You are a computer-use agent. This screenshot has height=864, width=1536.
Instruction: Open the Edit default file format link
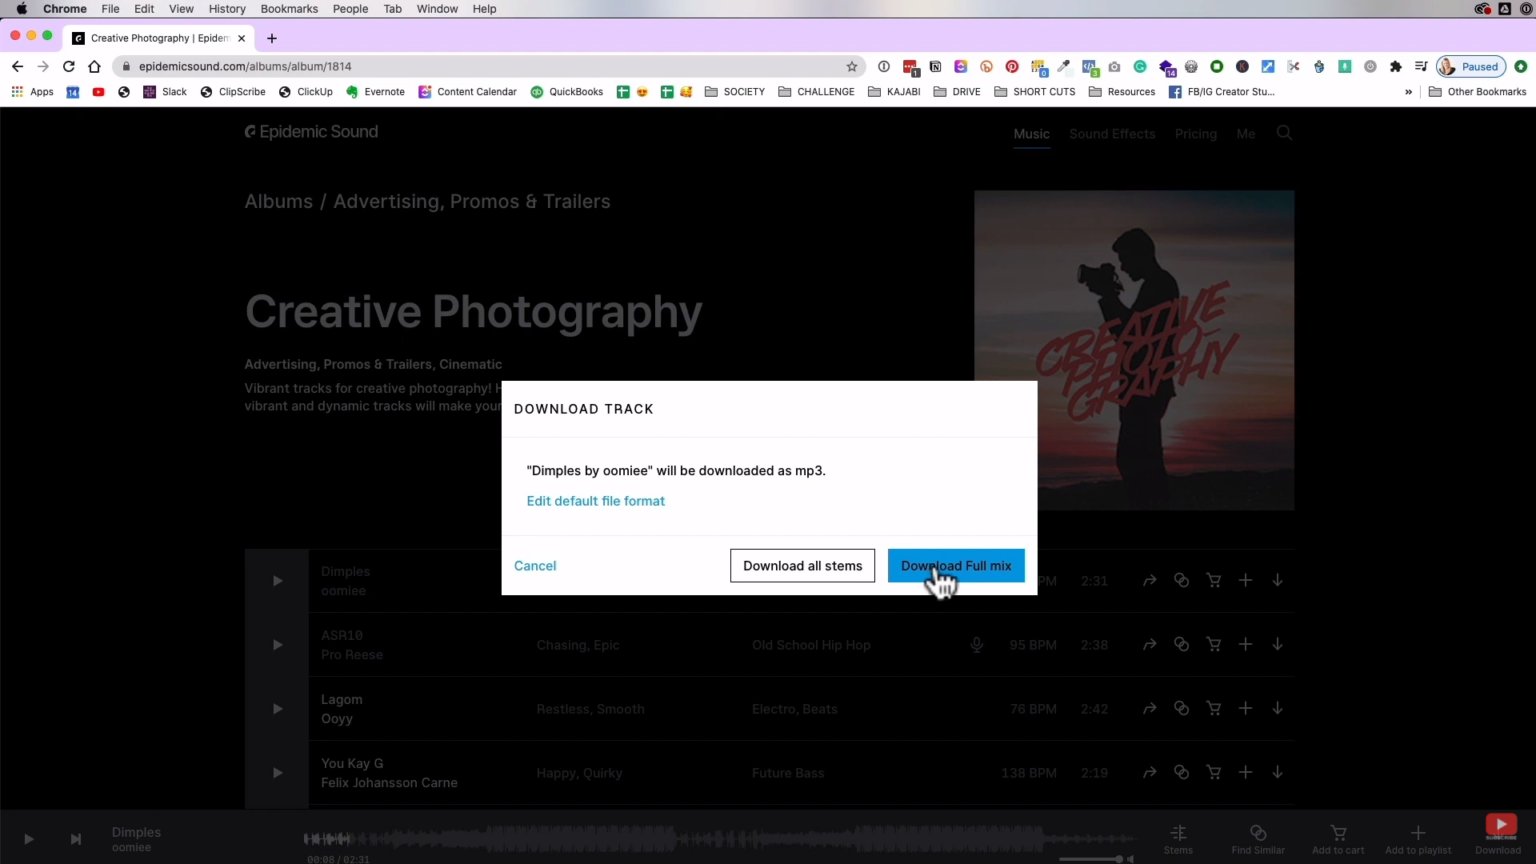[595, 501]
